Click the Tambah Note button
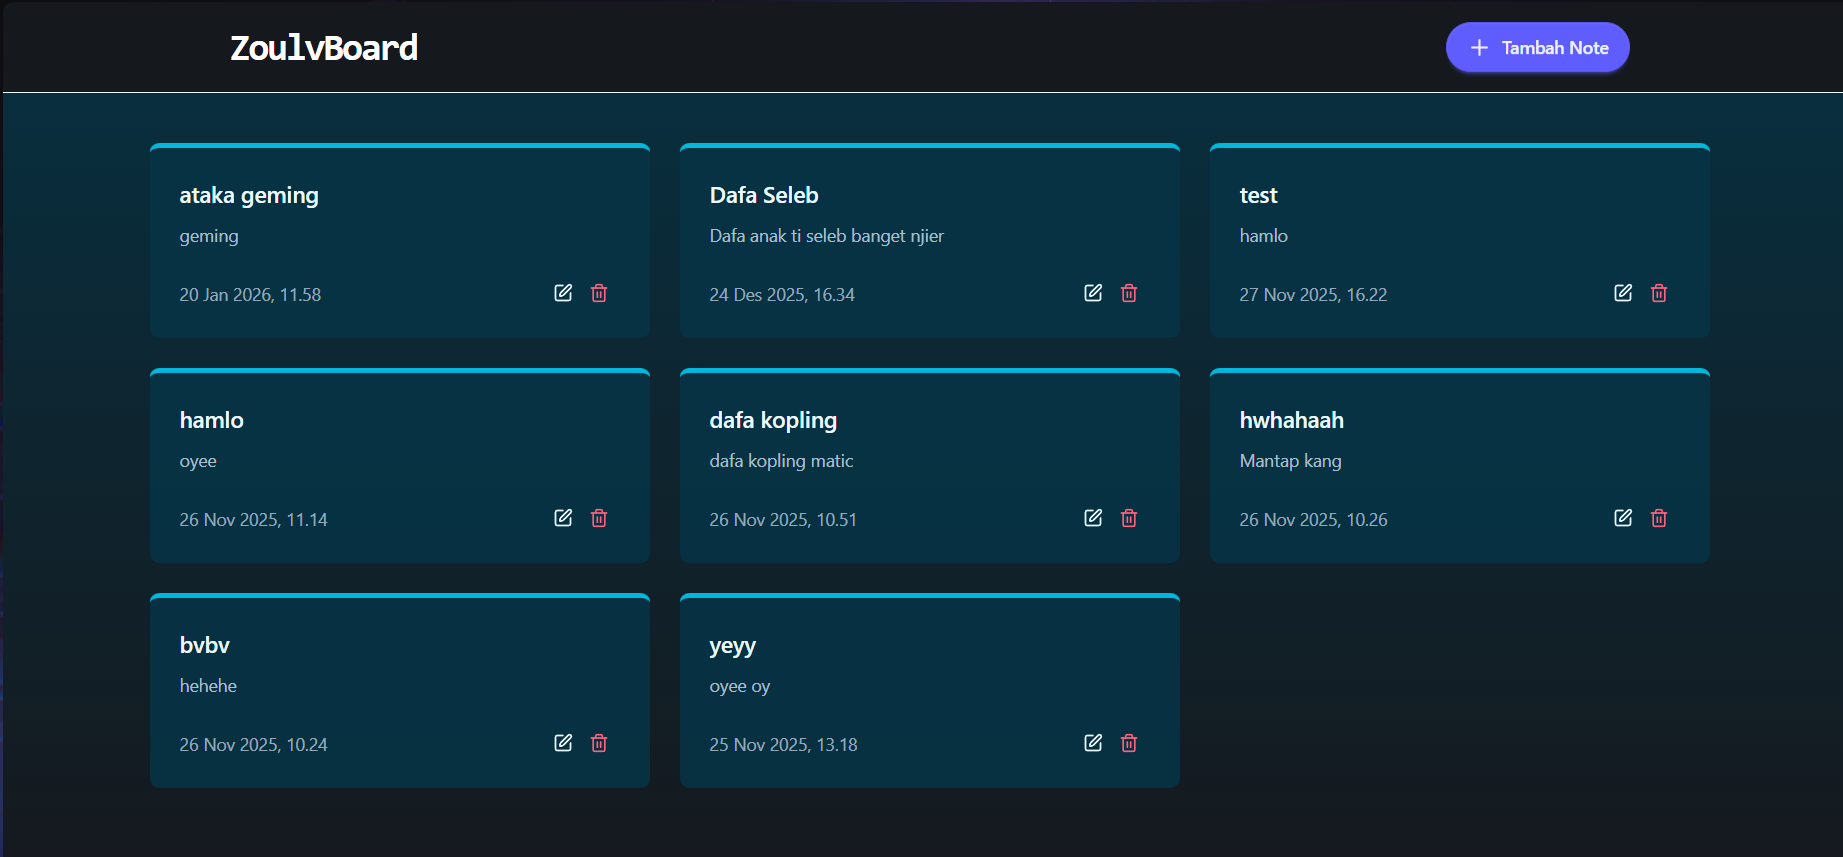Screen dimensions: 1843x857 (1537, 48)
